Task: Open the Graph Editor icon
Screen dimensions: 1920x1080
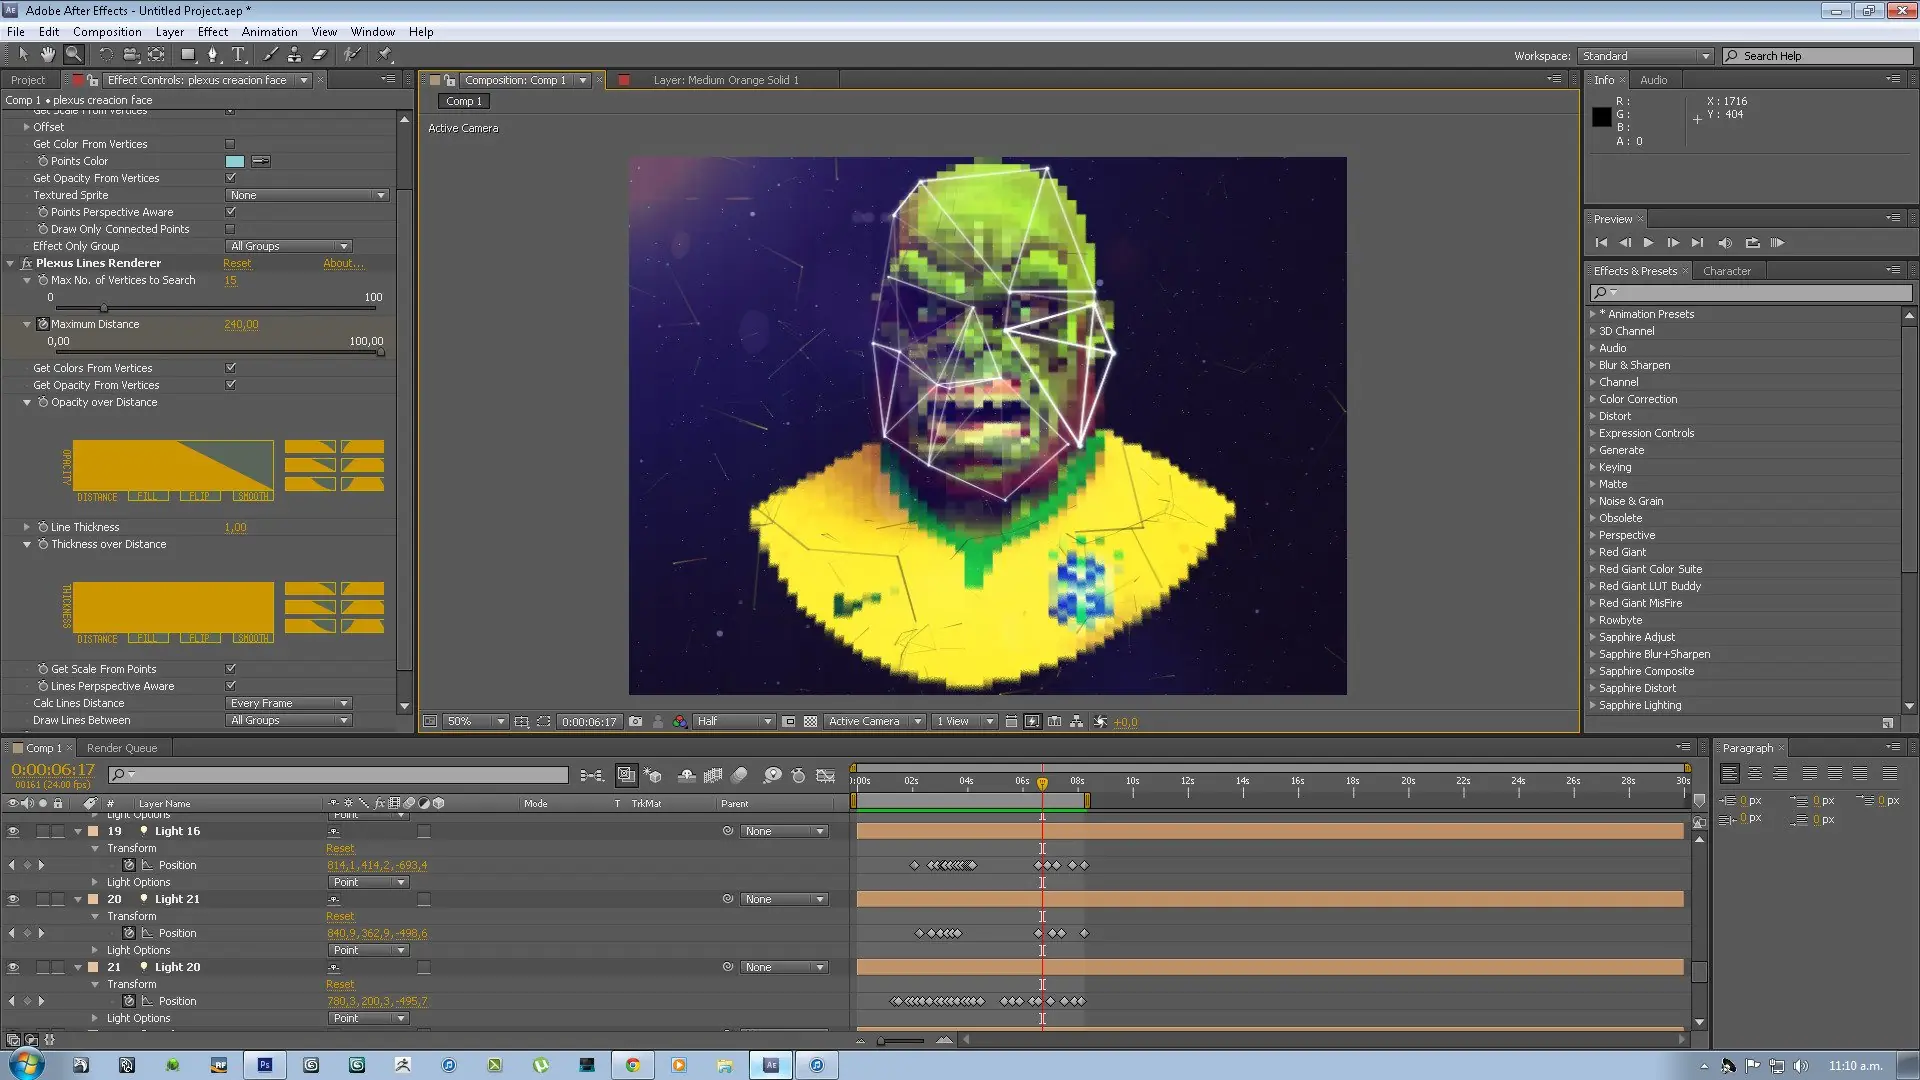Action: 825,775
